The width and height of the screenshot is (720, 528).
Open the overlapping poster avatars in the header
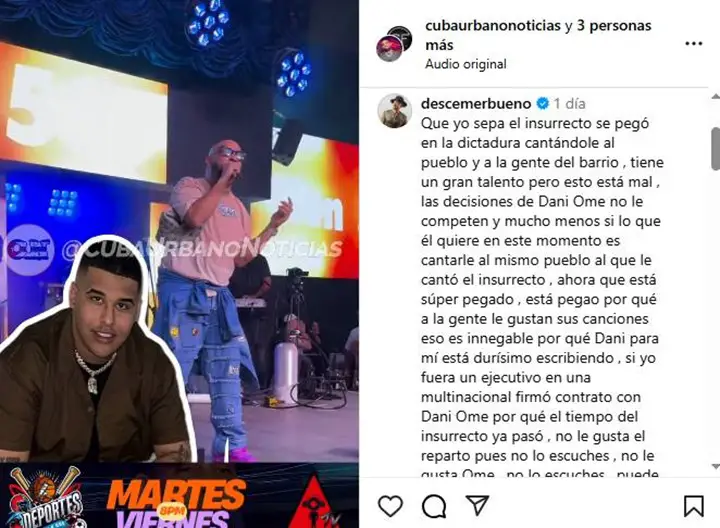coord(394,44)
